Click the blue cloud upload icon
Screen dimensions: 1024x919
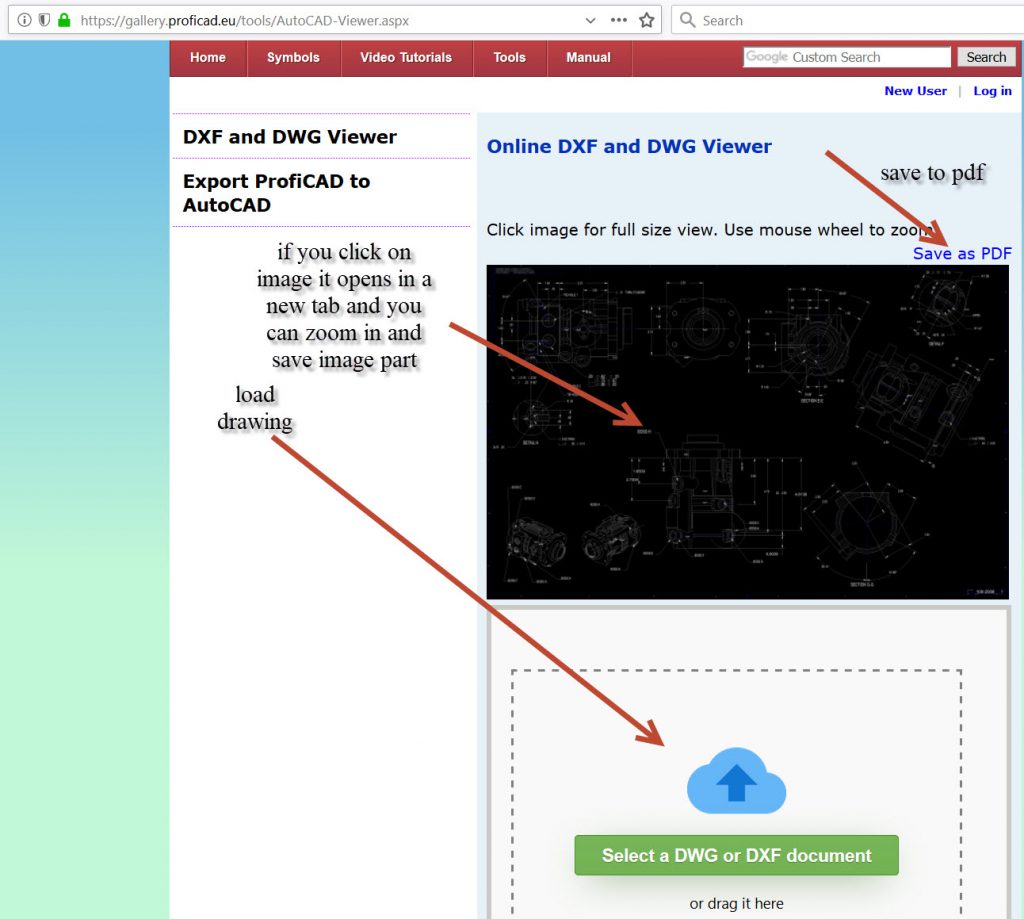pos(736,781)
